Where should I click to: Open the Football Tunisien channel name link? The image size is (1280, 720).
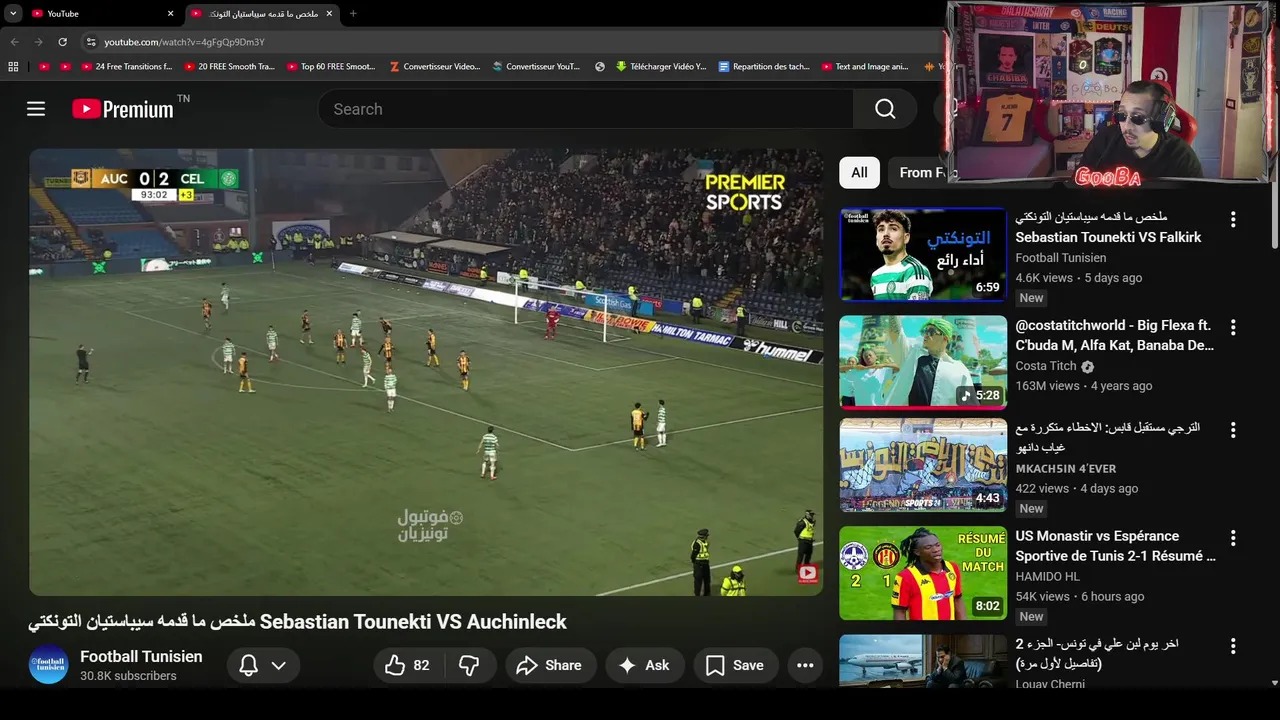coord(141,656)
